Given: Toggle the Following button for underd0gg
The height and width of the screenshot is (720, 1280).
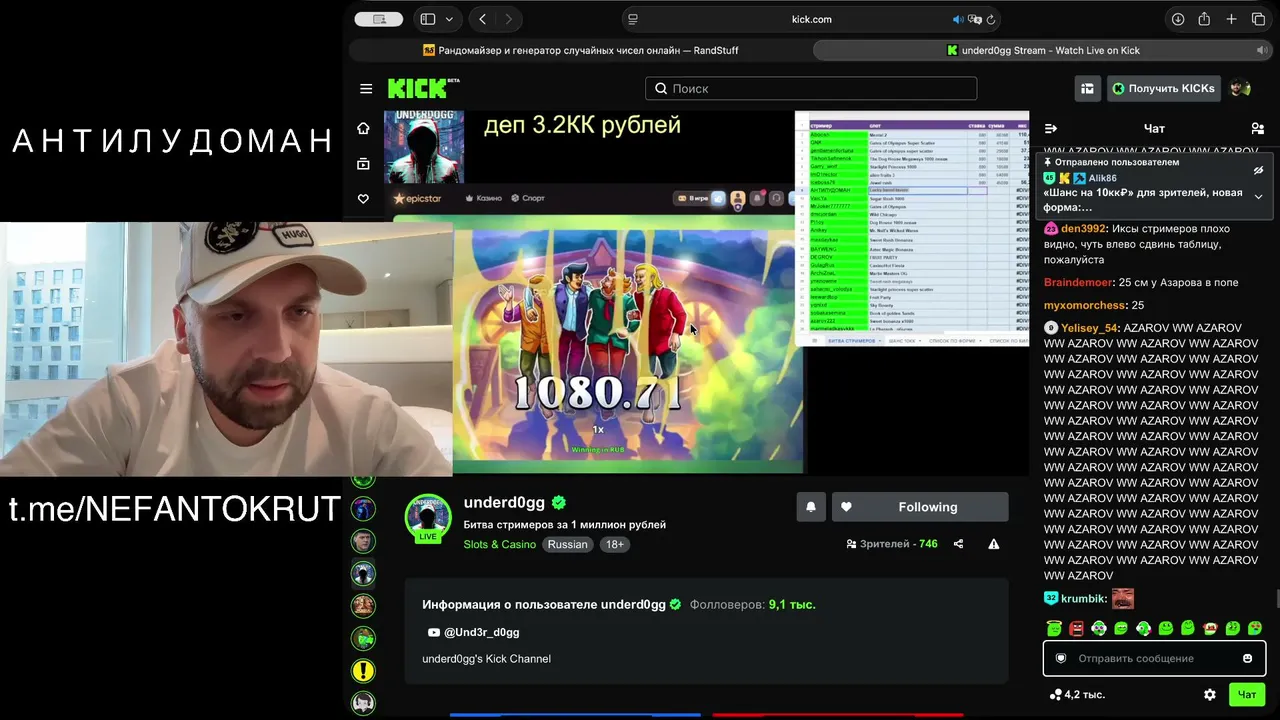Looking at the screenshot, I should click(x=920, y=507).
